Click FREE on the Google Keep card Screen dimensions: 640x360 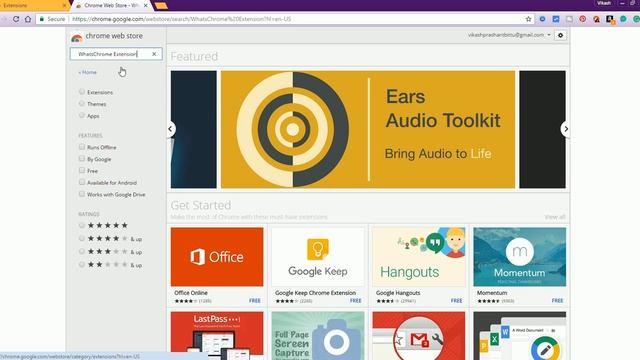tap(356, 301)
